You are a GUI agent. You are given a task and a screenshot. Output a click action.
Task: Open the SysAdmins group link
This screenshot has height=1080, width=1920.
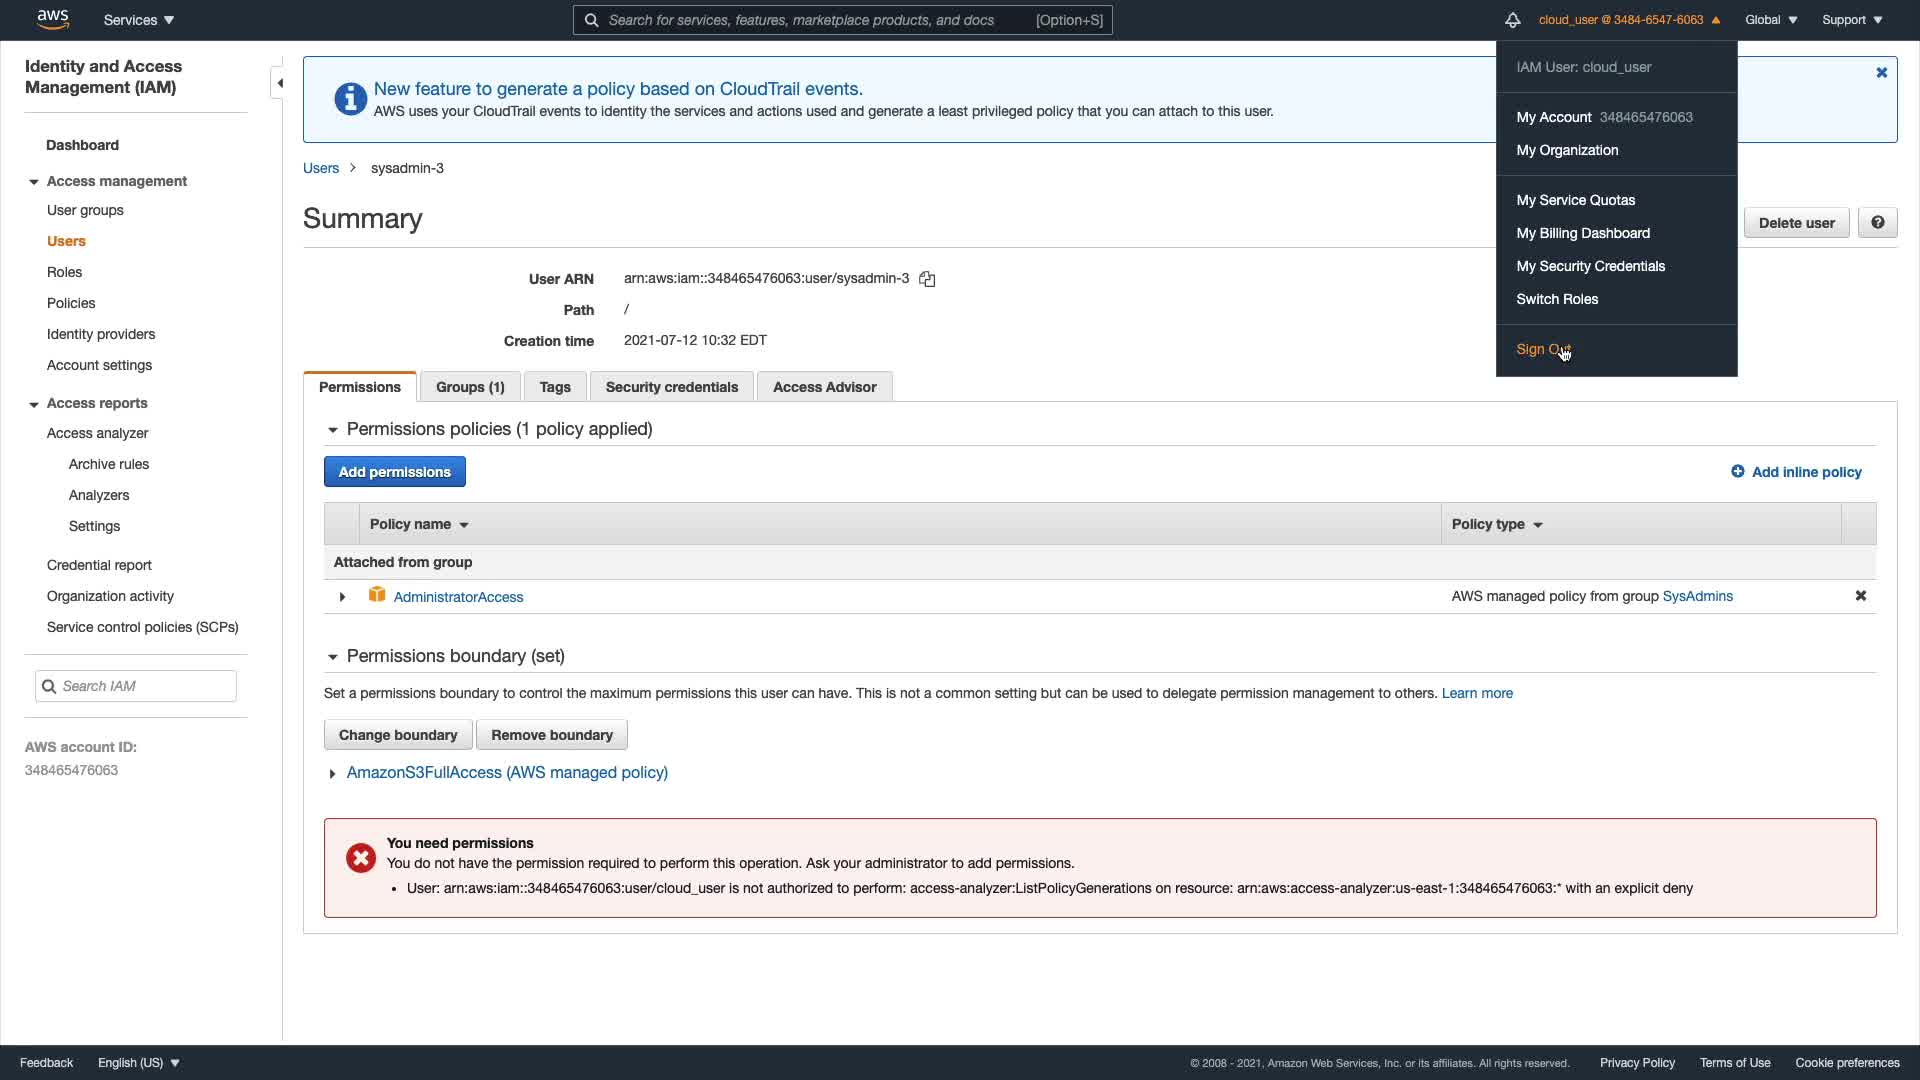click(1697, 596)
